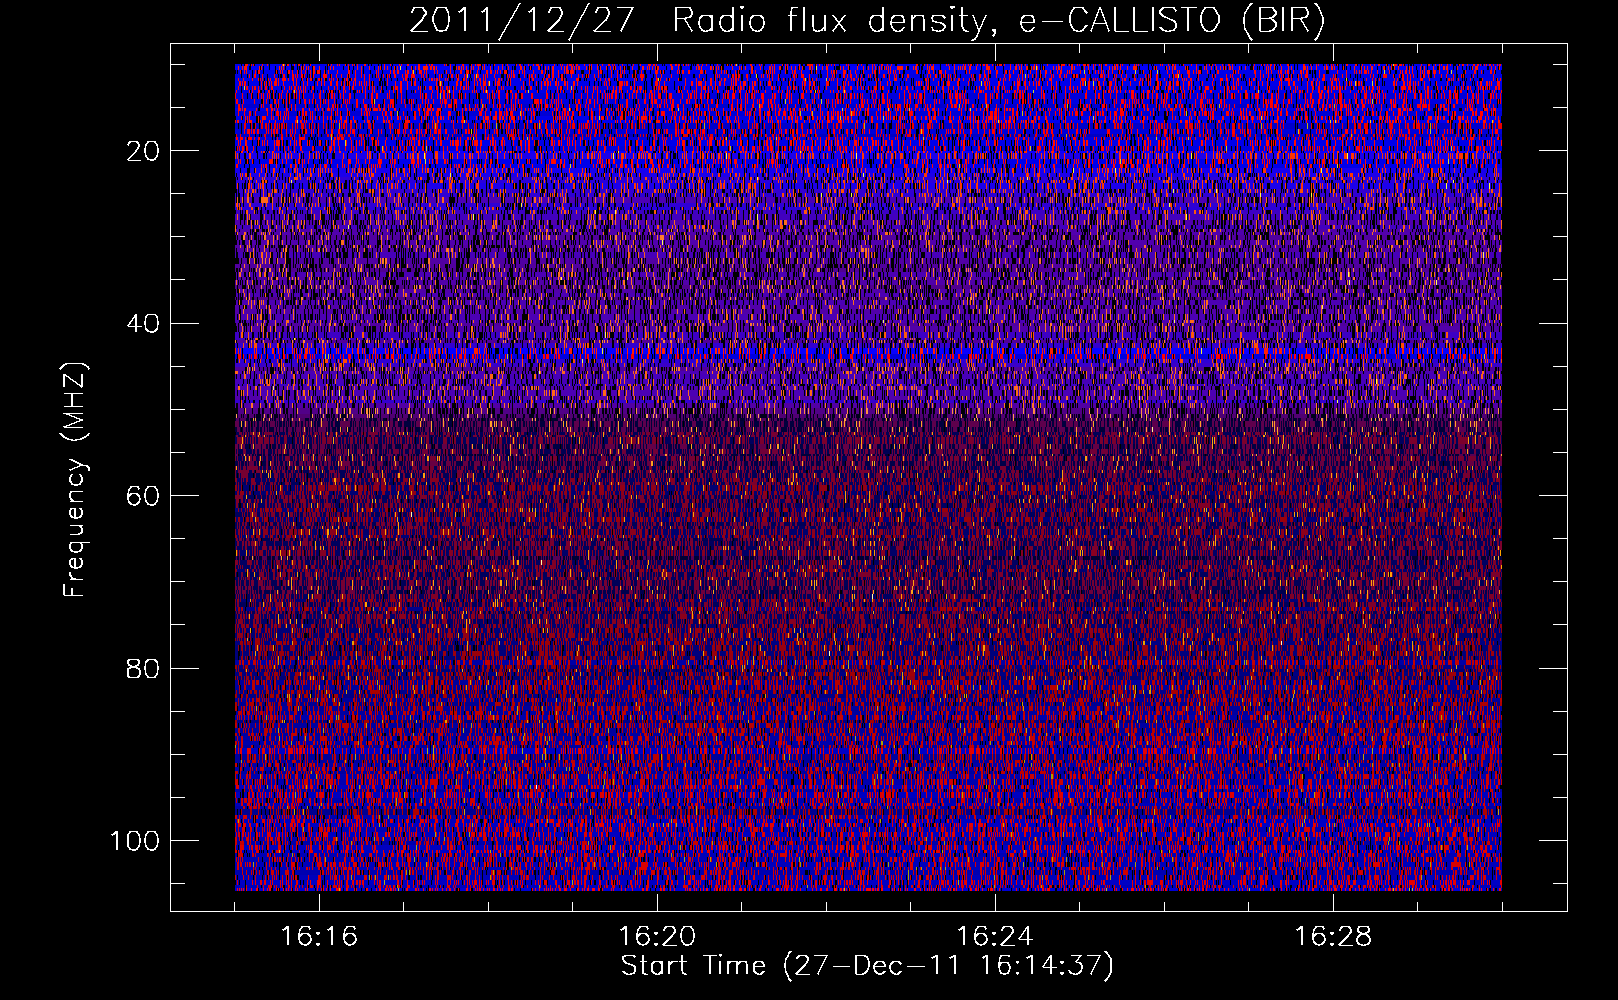
Task: Select the 'Frequency (MHZ)' y-axis label
Action: click(x=76, y=479)
